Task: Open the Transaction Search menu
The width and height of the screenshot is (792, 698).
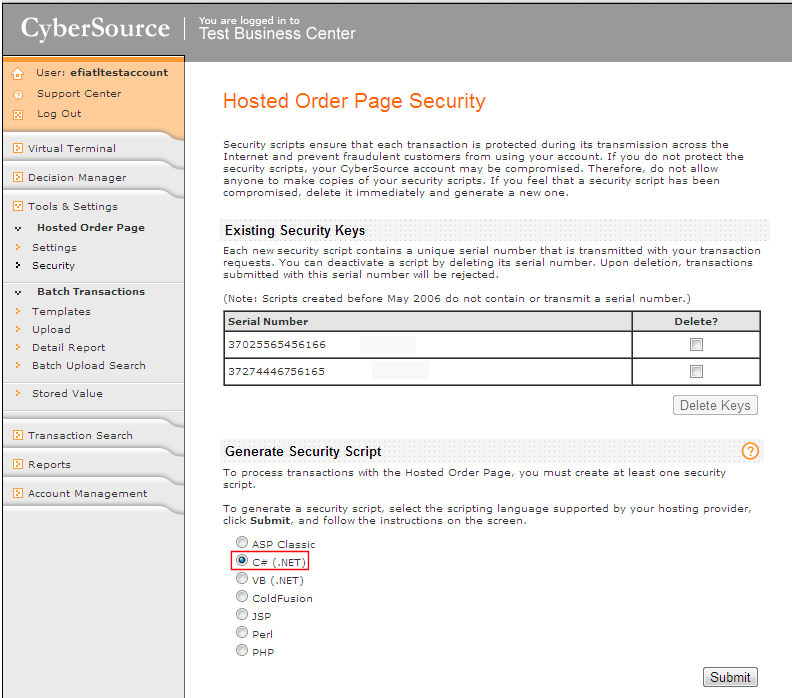Action: [x=80, y=435]
